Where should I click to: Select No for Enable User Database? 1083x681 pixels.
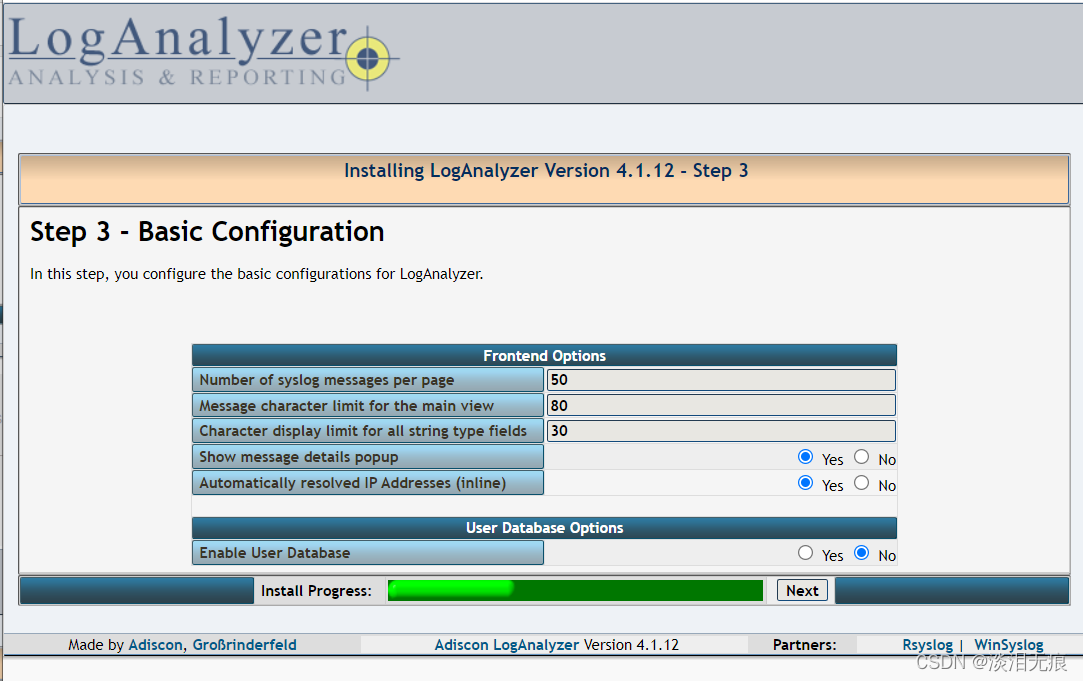(x=861, y=553)
